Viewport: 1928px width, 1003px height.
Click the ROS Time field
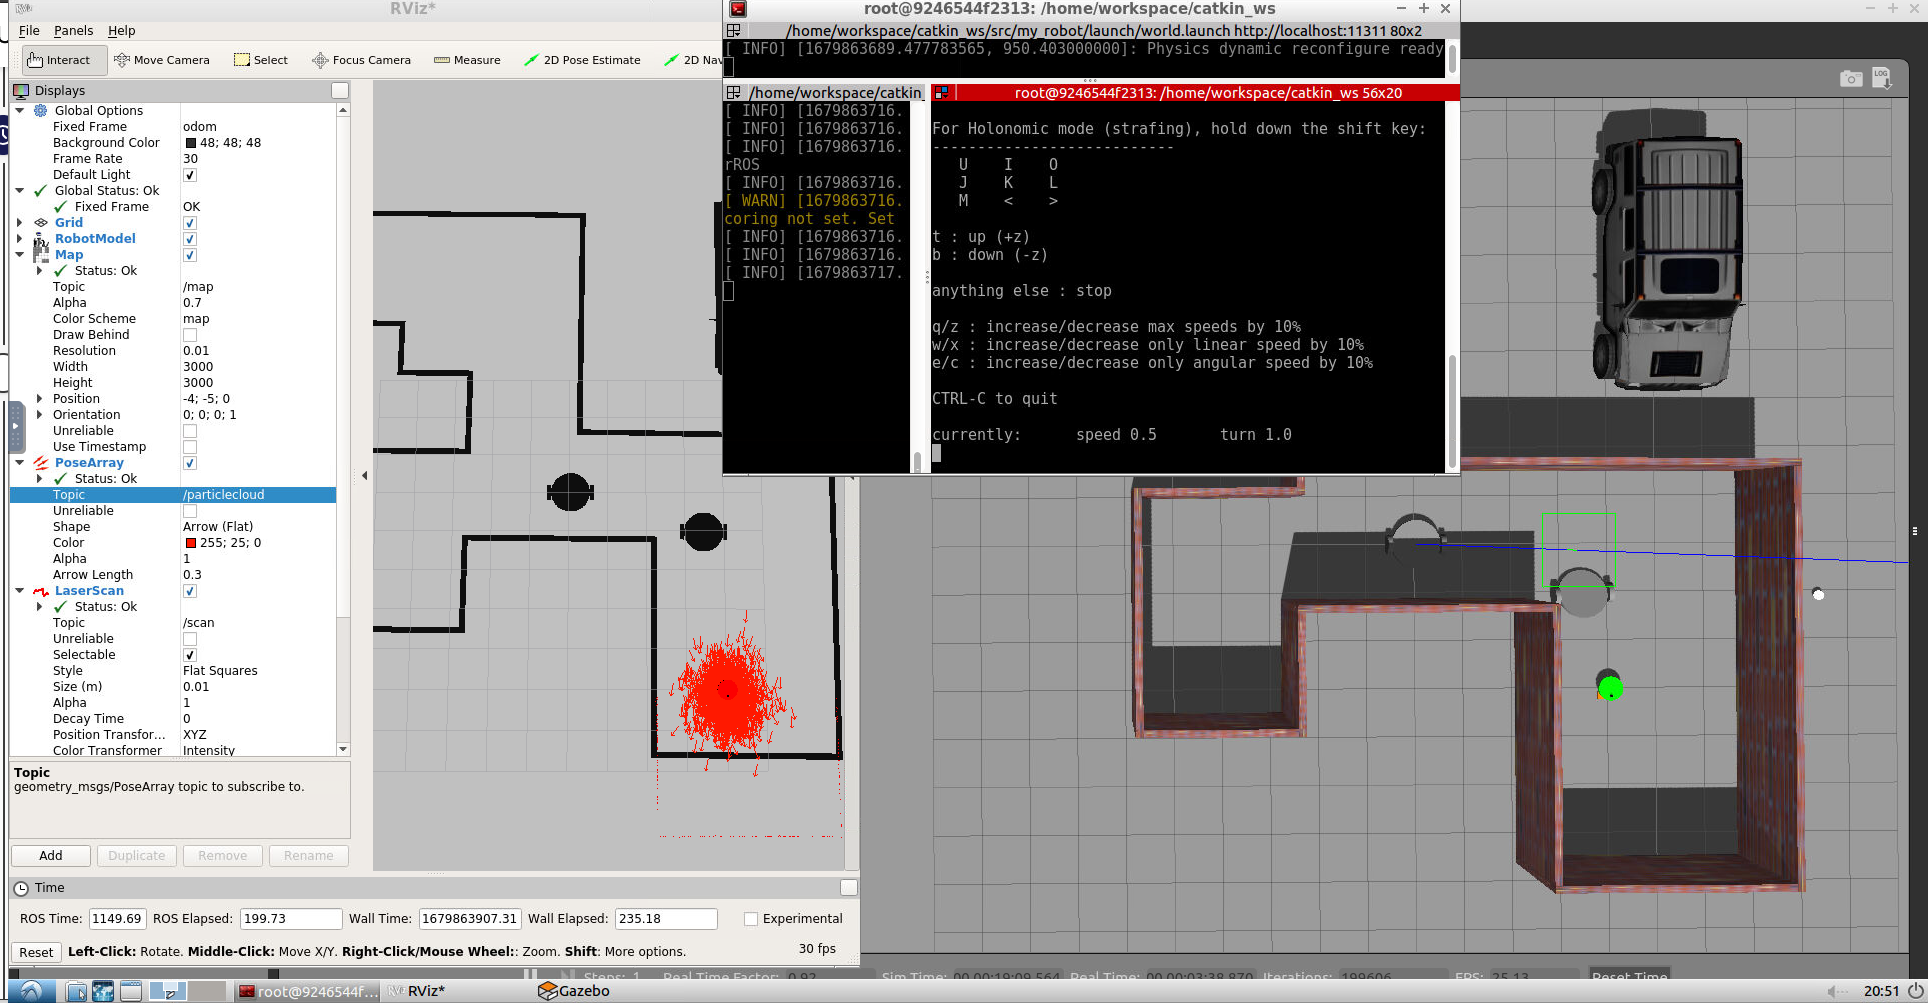point(117,919)
